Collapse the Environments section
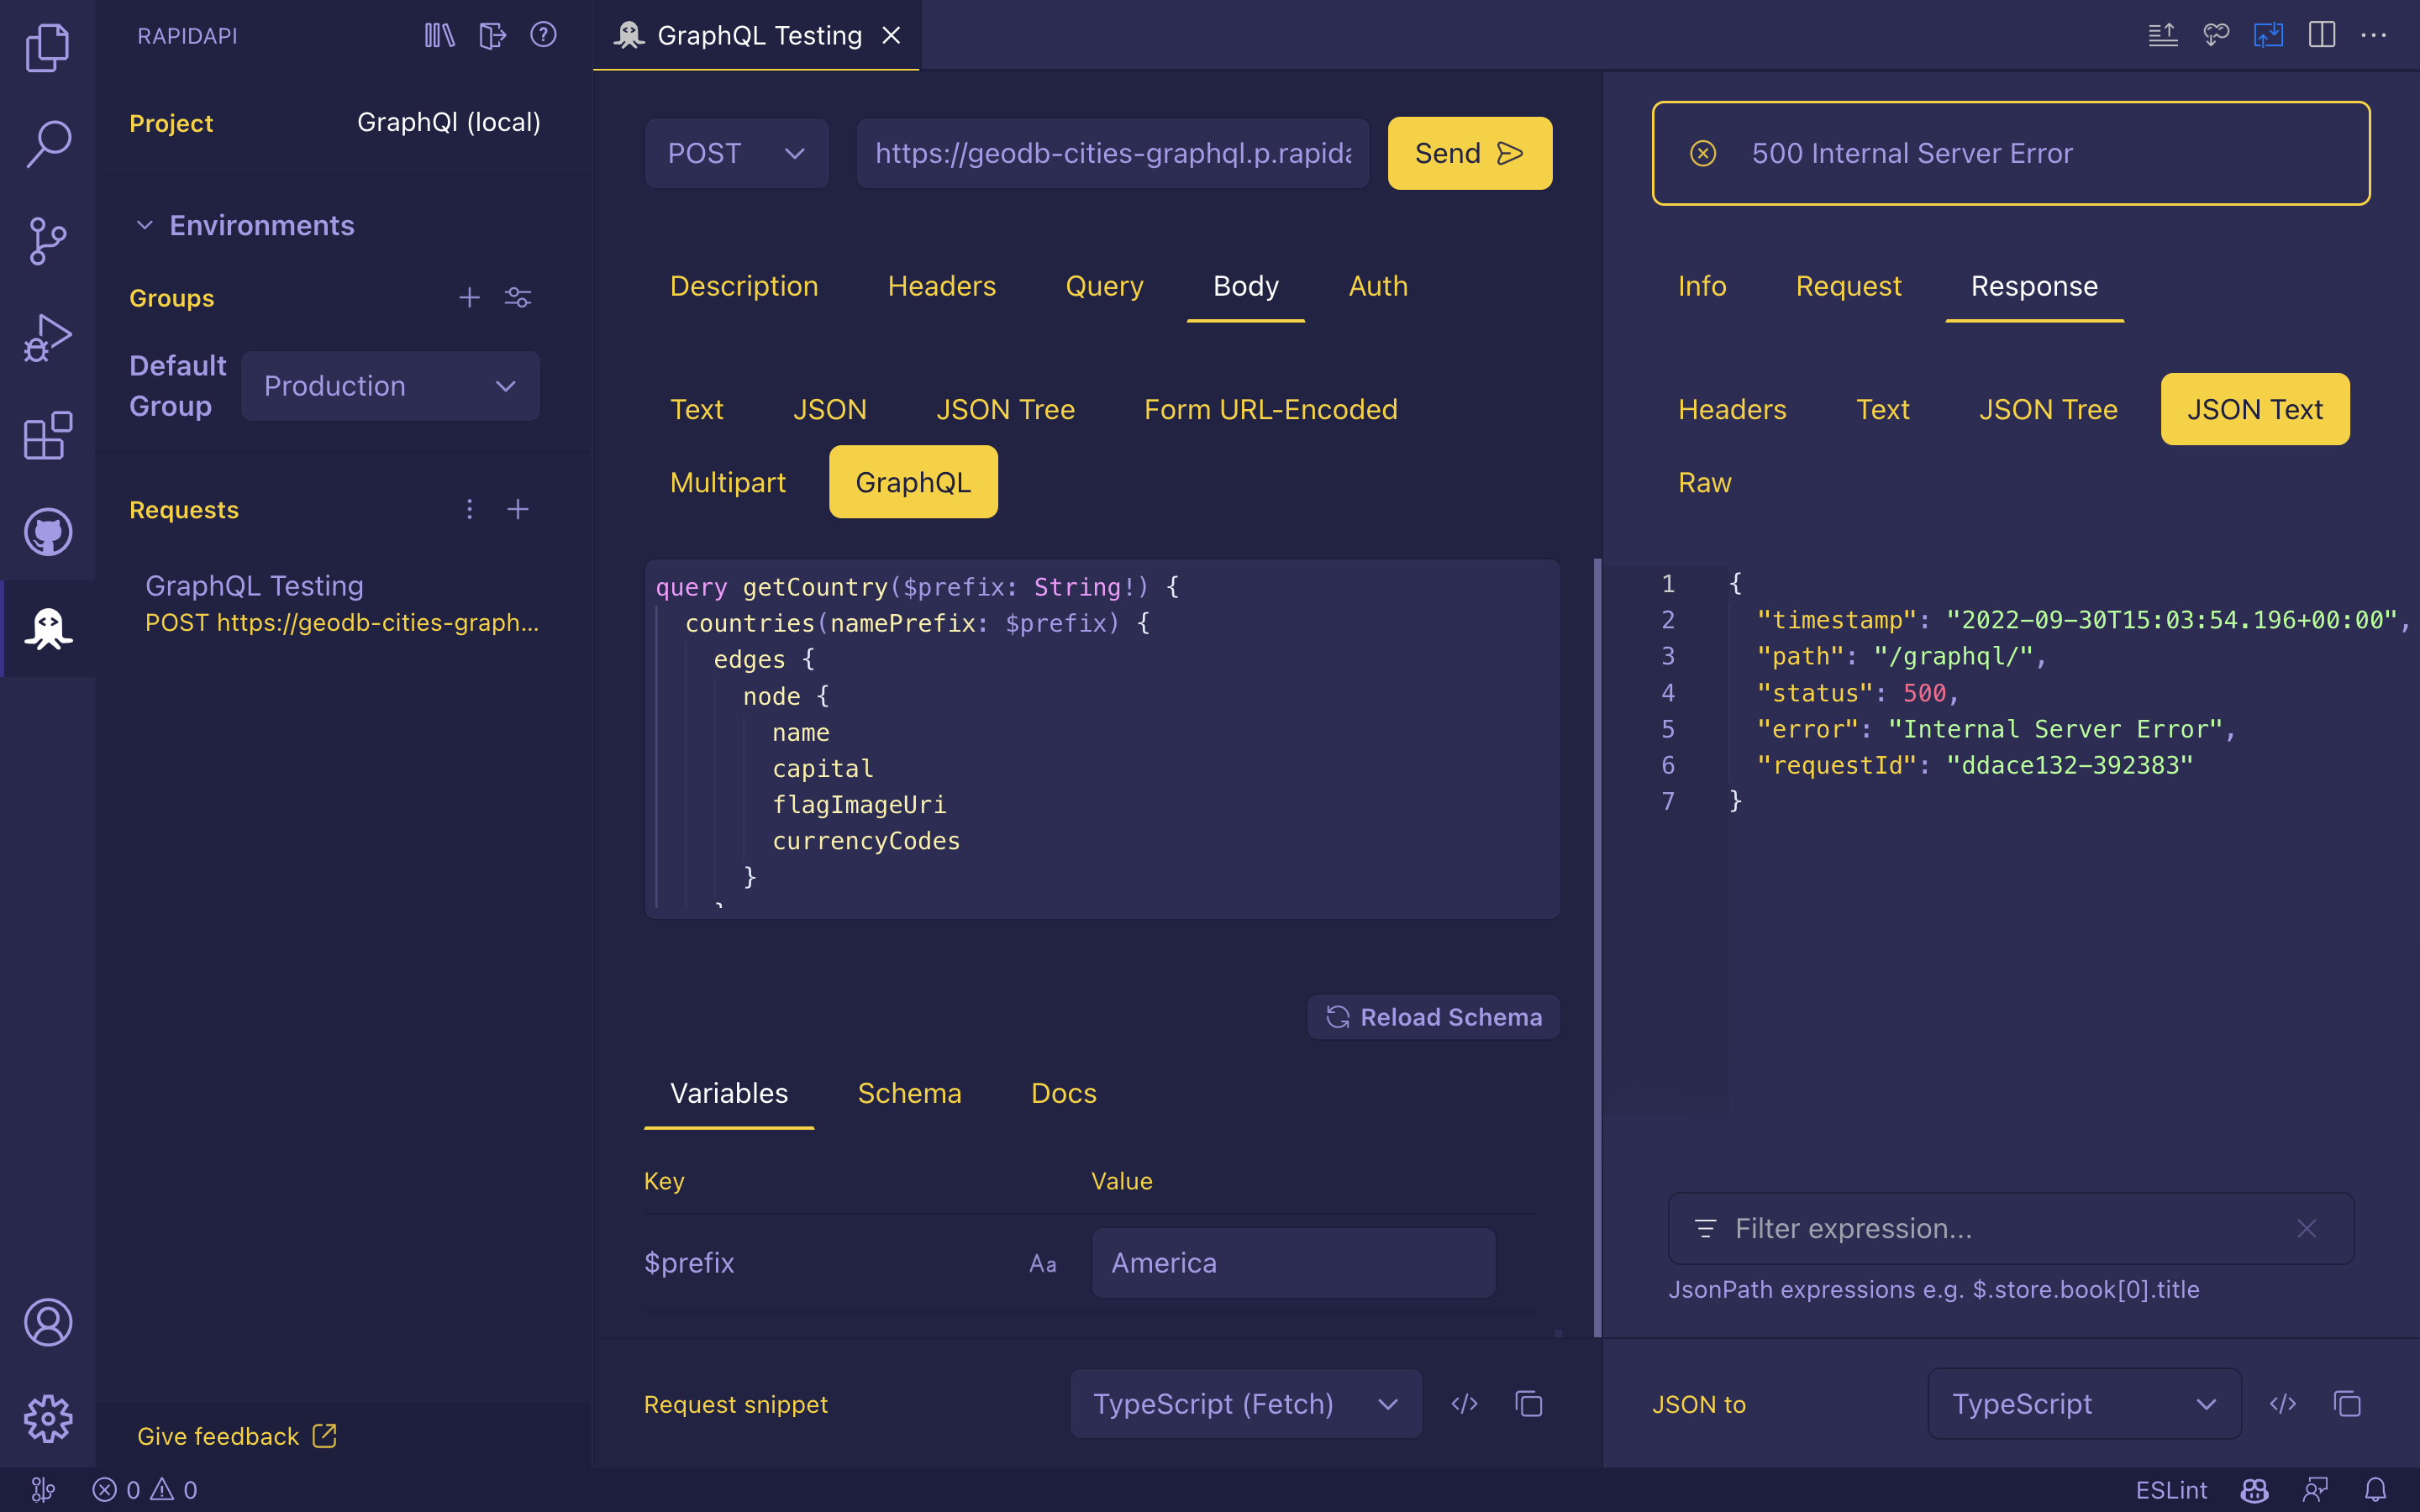 coord(145,225)
